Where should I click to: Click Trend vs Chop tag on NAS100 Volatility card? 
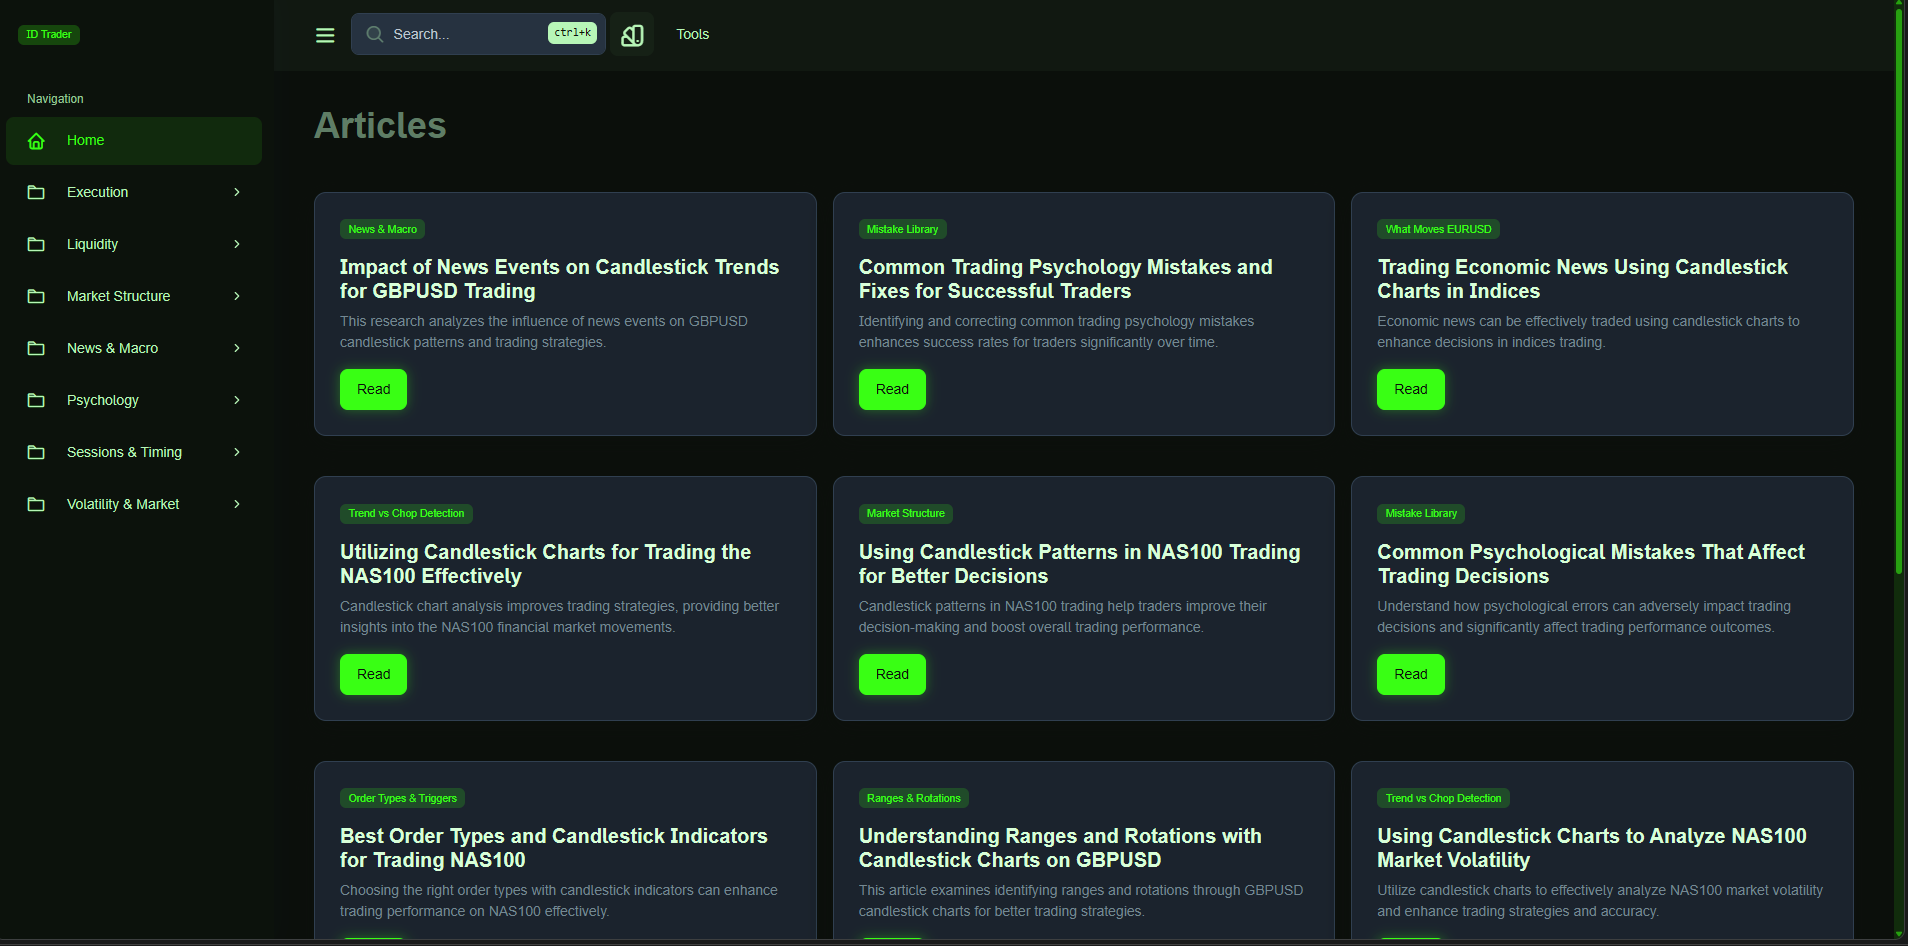click(1443, 798)
